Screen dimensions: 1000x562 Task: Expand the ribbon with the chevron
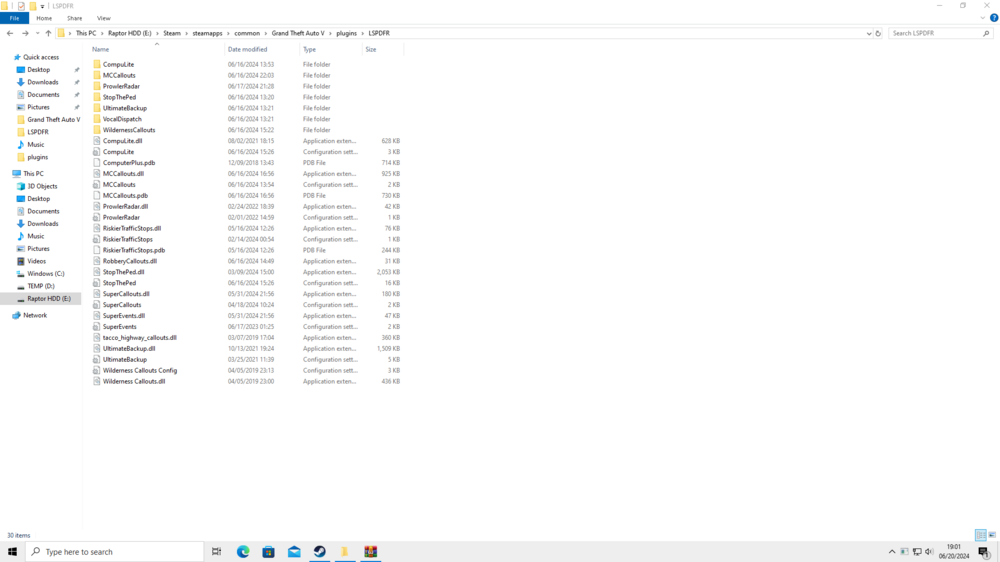click(983, 18)
